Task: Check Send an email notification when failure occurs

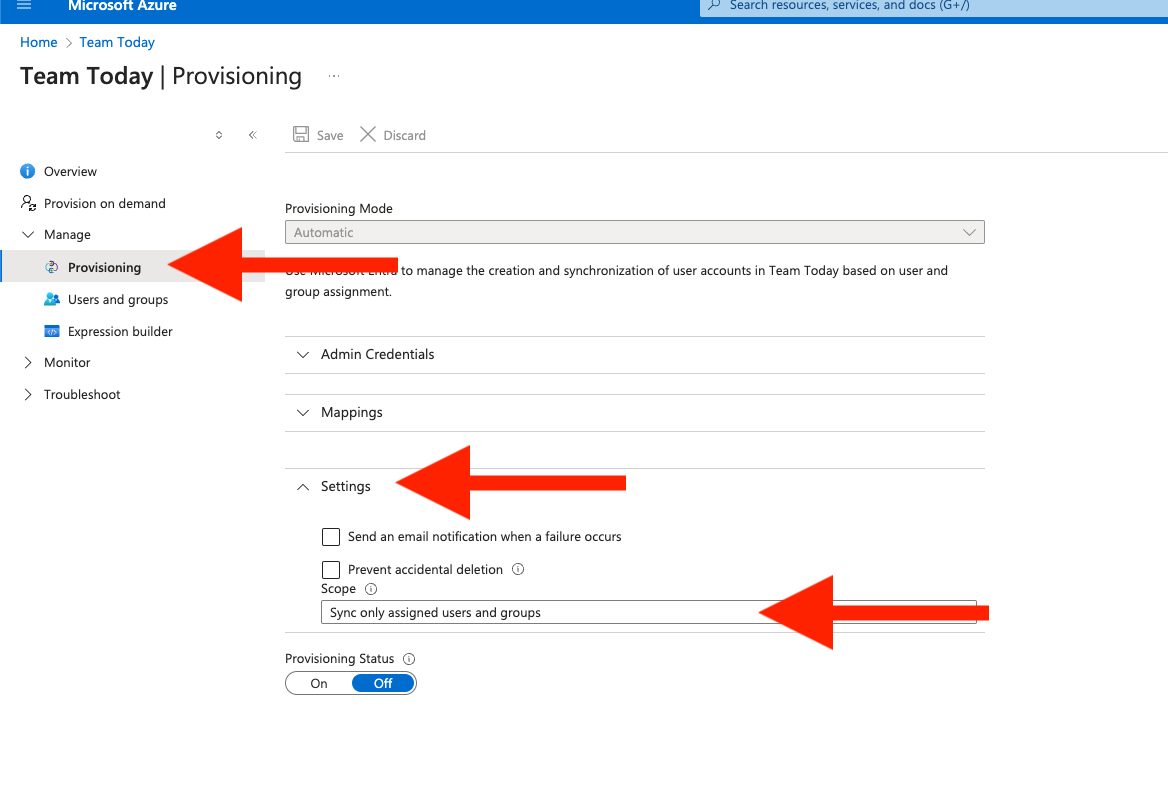Action: (331, 537)
